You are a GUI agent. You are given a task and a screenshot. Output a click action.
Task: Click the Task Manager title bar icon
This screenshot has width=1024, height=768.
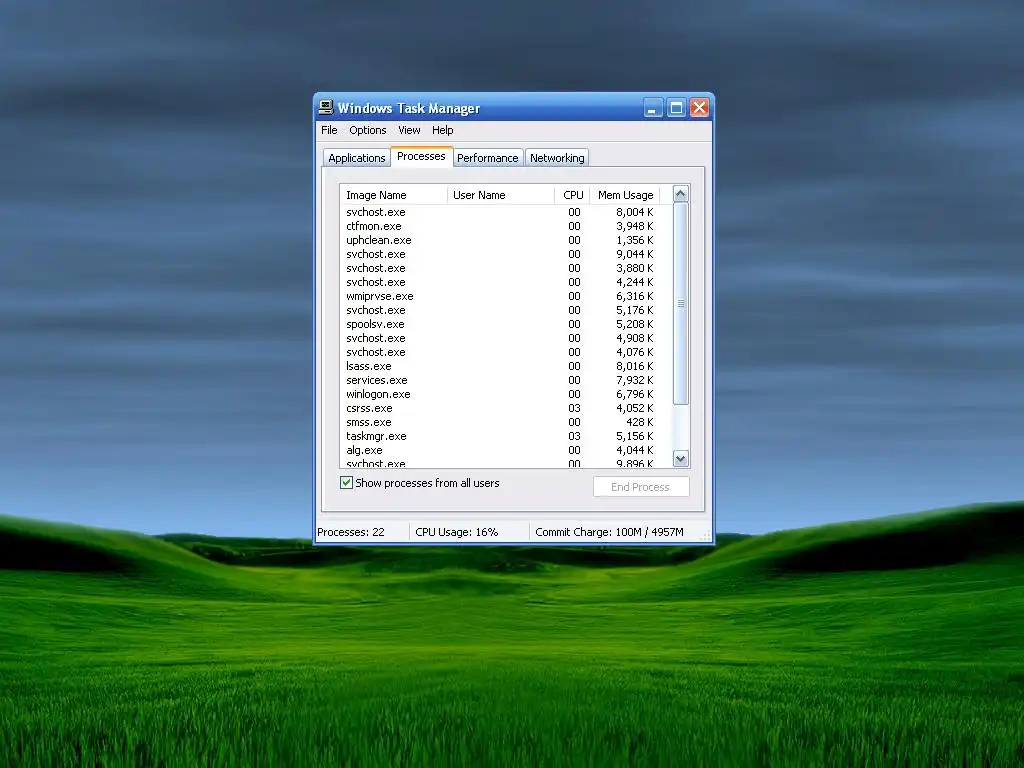pos(326,108)
